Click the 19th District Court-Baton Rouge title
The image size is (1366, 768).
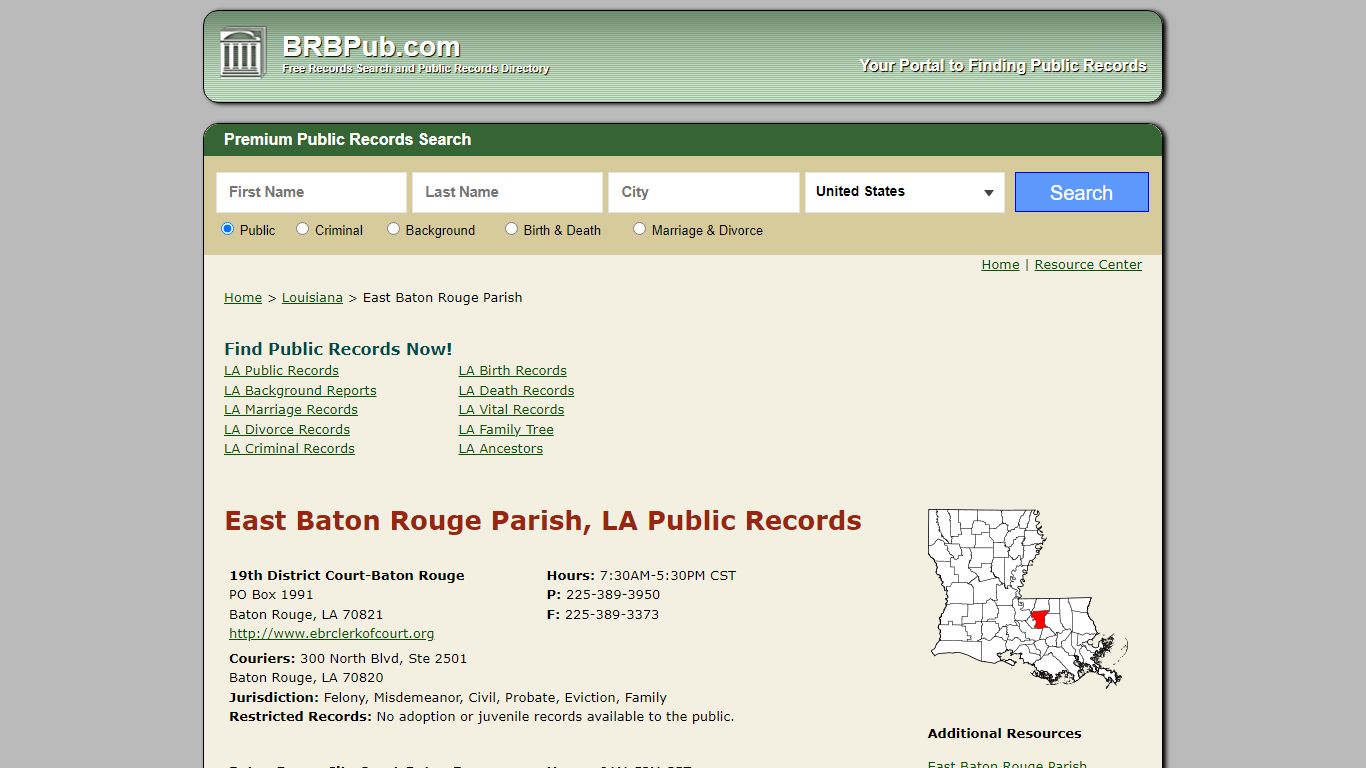pos(347,576)
